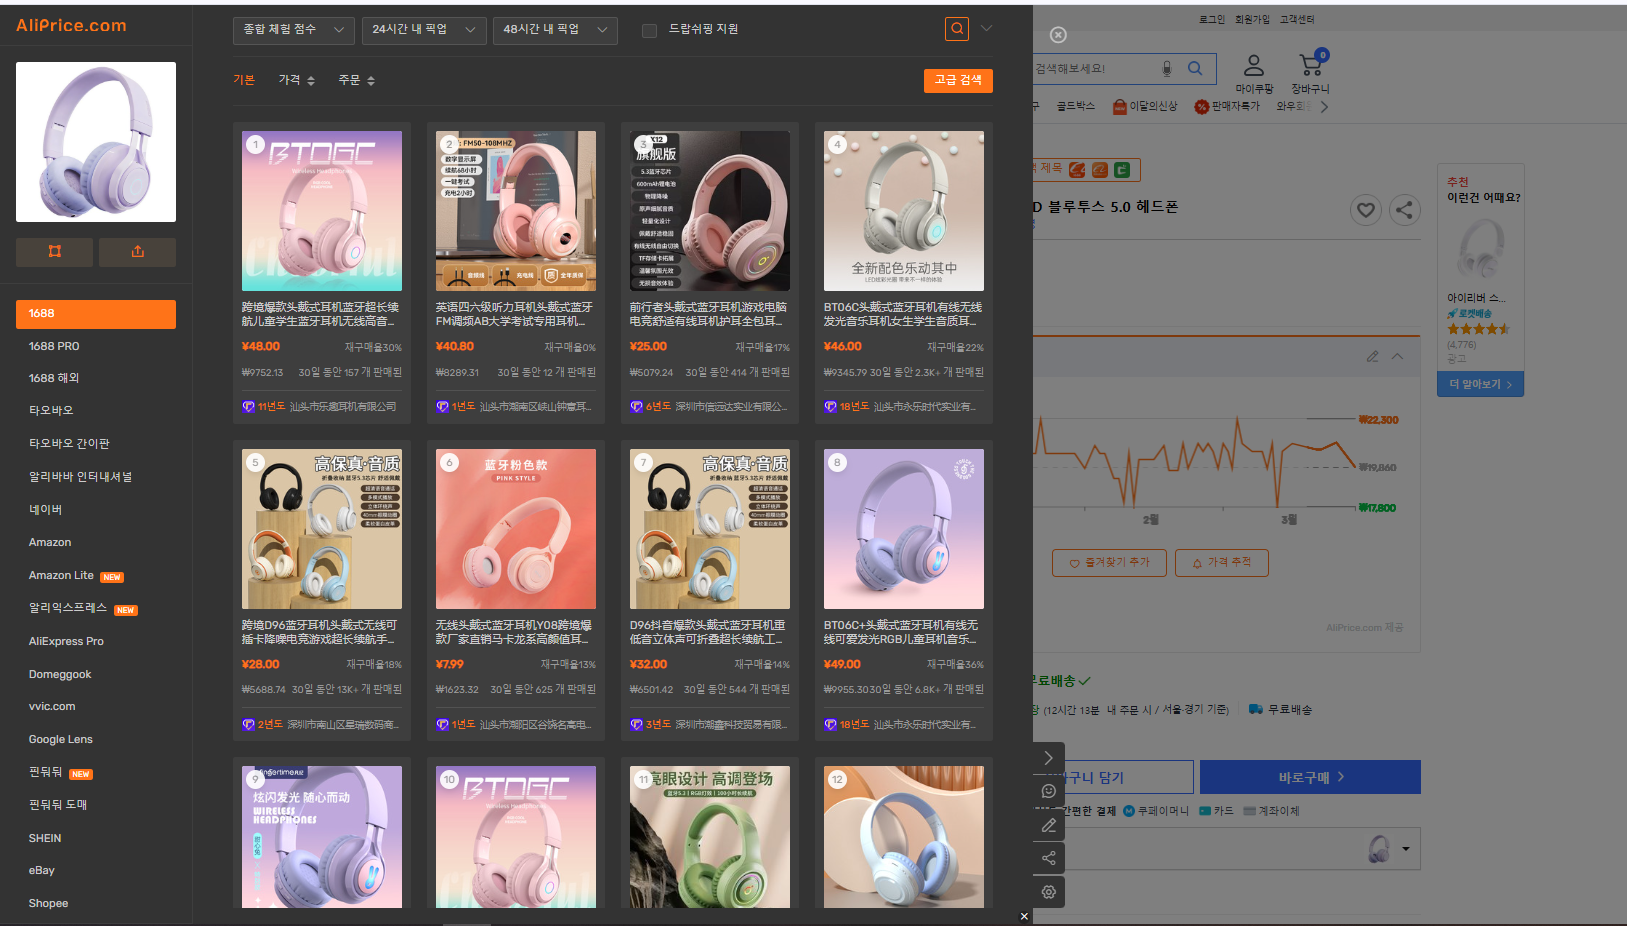This screenshot has width=1627, height=926.
Task: Click the purple headphone preview image in the sidebar
Action: [96, 142]
